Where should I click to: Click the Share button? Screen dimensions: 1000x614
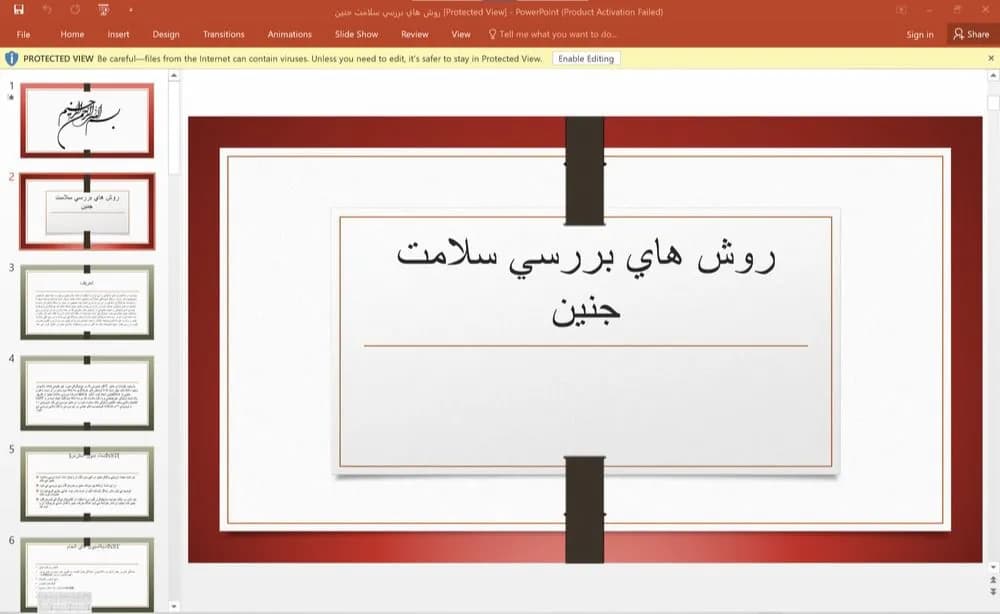pos(971,34)
